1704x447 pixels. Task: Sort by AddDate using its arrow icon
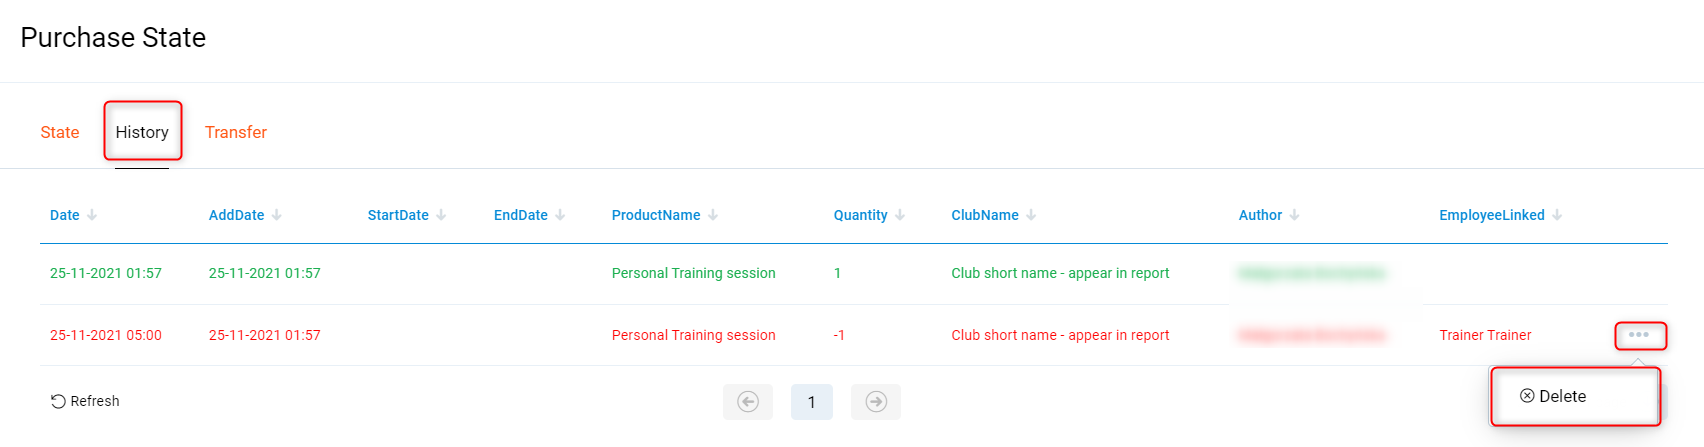[277, 215]
